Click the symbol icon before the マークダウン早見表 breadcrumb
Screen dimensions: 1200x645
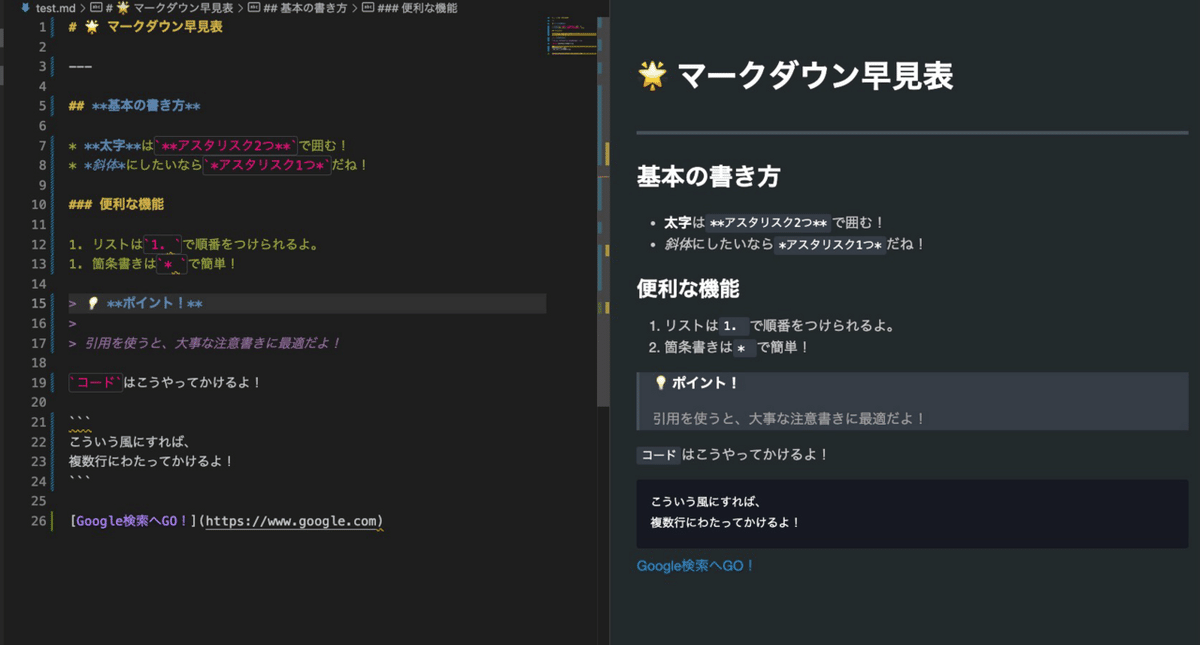point(97,8)
